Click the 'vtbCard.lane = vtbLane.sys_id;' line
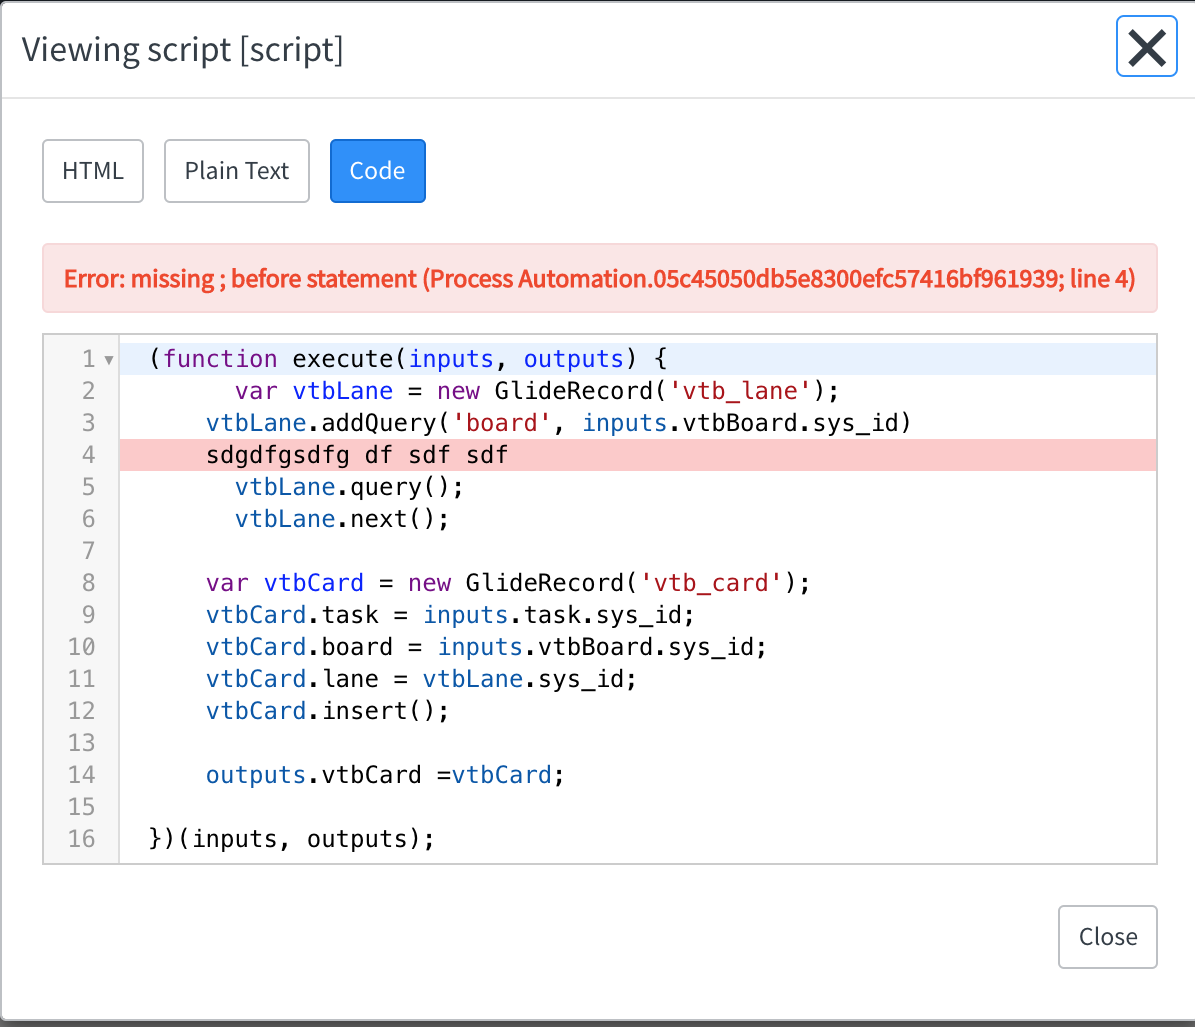Image resolution: width=1195 pixels, height=1027 pixels. pos(638,679)
